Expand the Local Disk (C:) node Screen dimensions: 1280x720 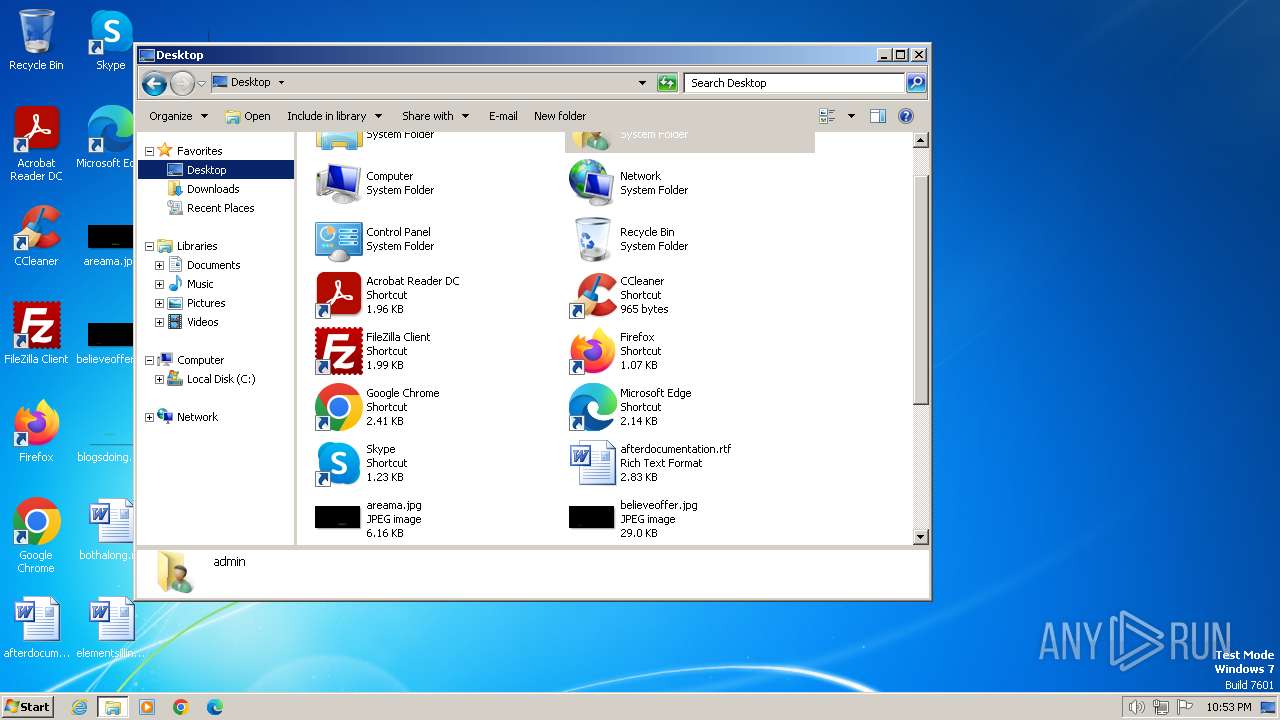(x=159, y=379)
